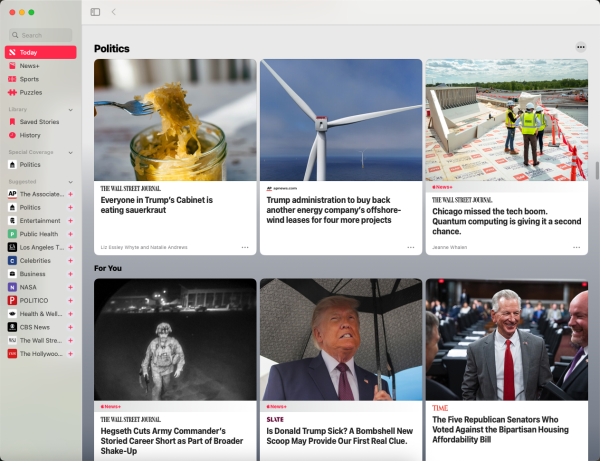Open Saved Stories in Library
The width and height of the screenshot is (600, 461).
click(x=41, y=122)
